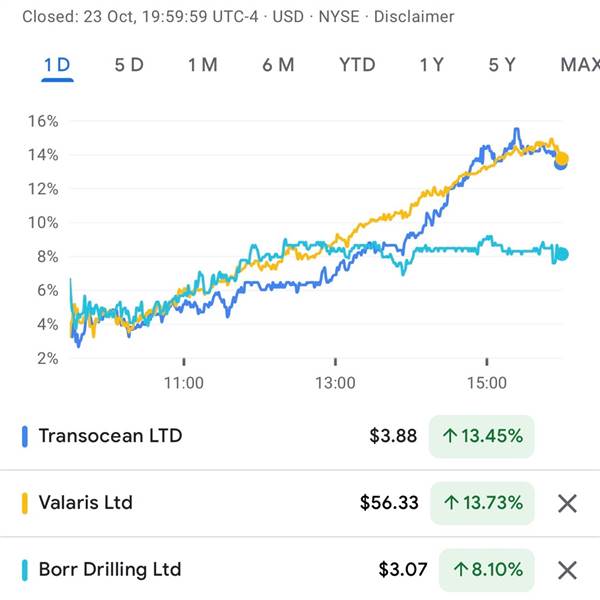
Task: Switch to the 1 Y chart view
Action: pyautogui.click(x=432, y=65)
